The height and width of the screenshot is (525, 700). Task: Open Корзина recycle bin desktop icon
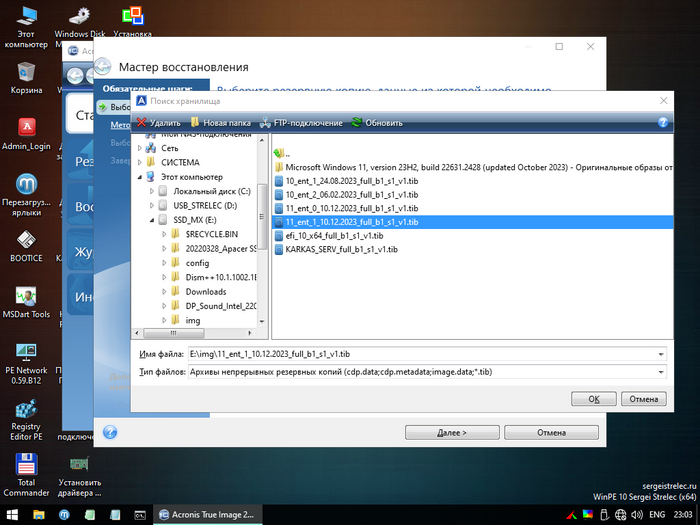(26, 78)
